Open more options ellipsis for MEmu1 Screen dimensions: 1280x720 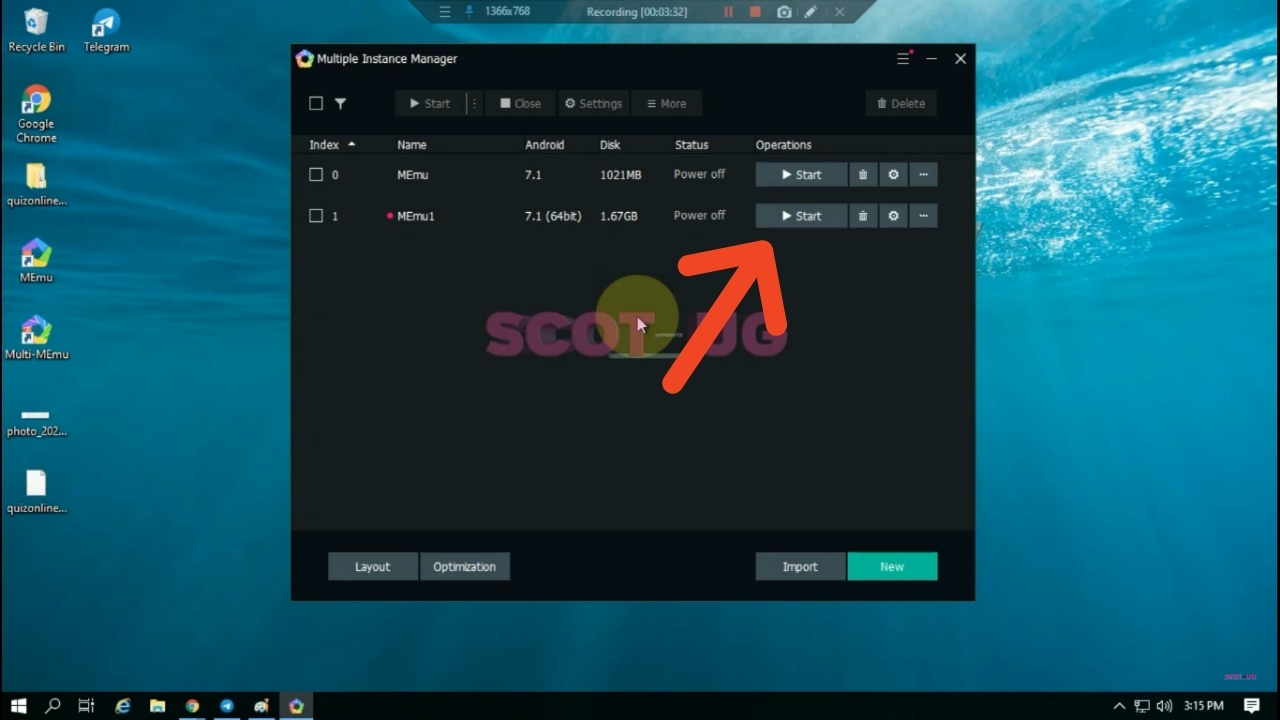coord(923,216)
